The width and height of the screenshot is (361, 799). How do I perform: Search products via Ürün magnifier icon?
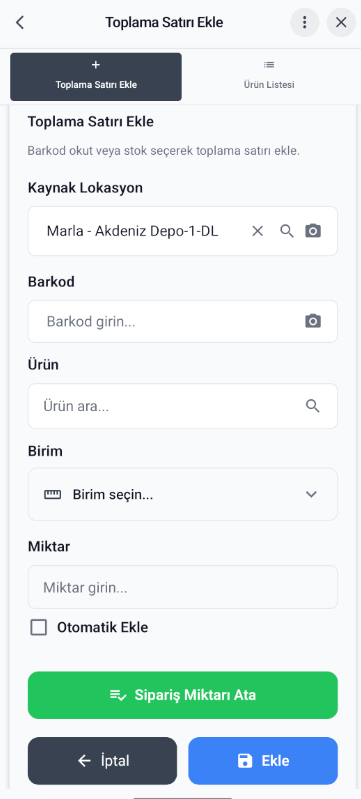[x=313, y=406]
